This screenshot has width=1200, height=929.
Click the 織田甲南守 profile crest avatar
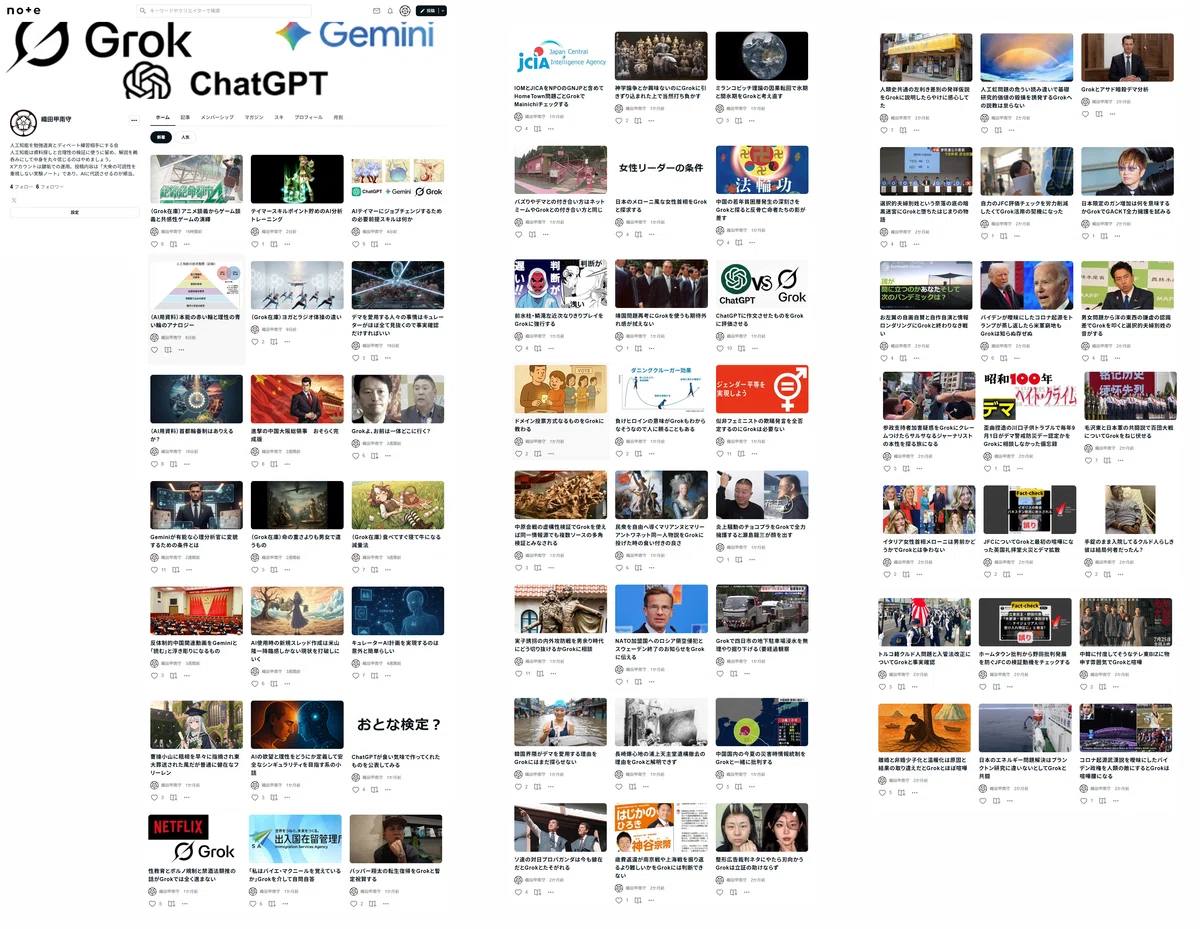[24, 124]
